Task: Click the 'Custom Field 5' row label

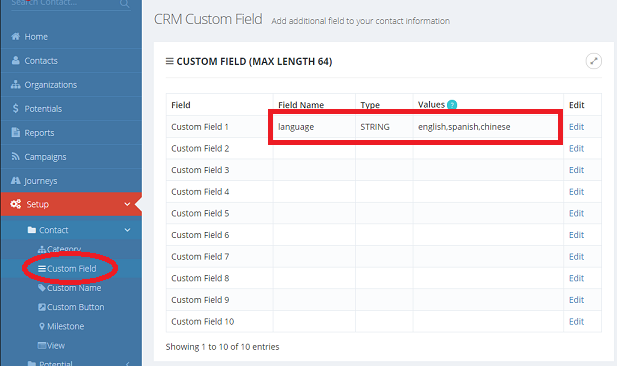Action: point(200,213)
